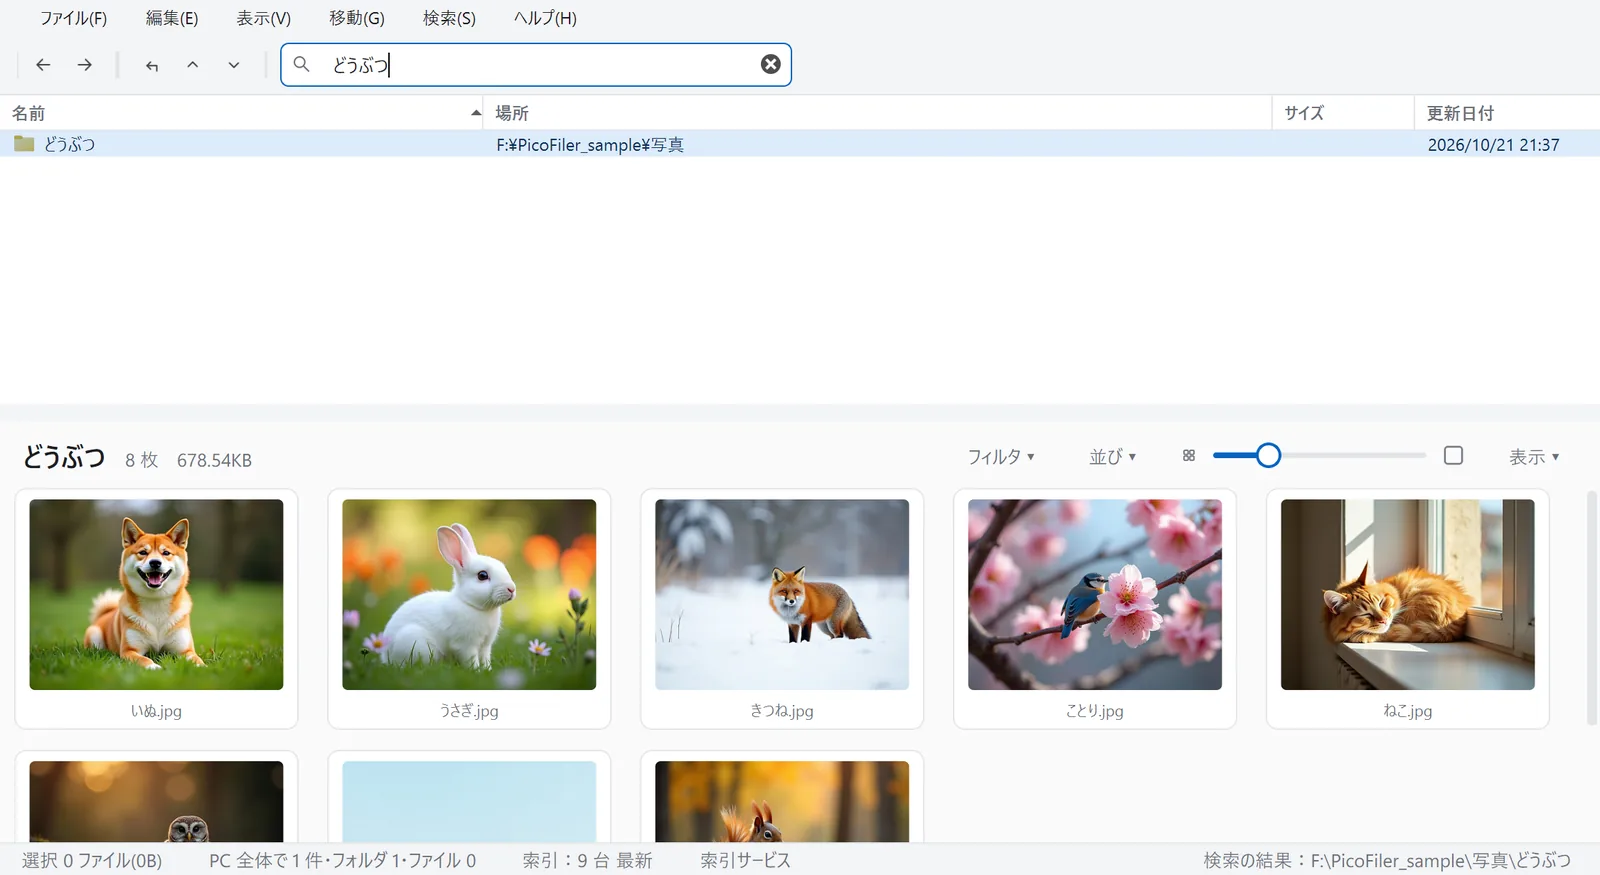Screen dimensions: 1600x875
Task: Click the return-to-previous-folder hooked arrow
Action: [152, 65]
